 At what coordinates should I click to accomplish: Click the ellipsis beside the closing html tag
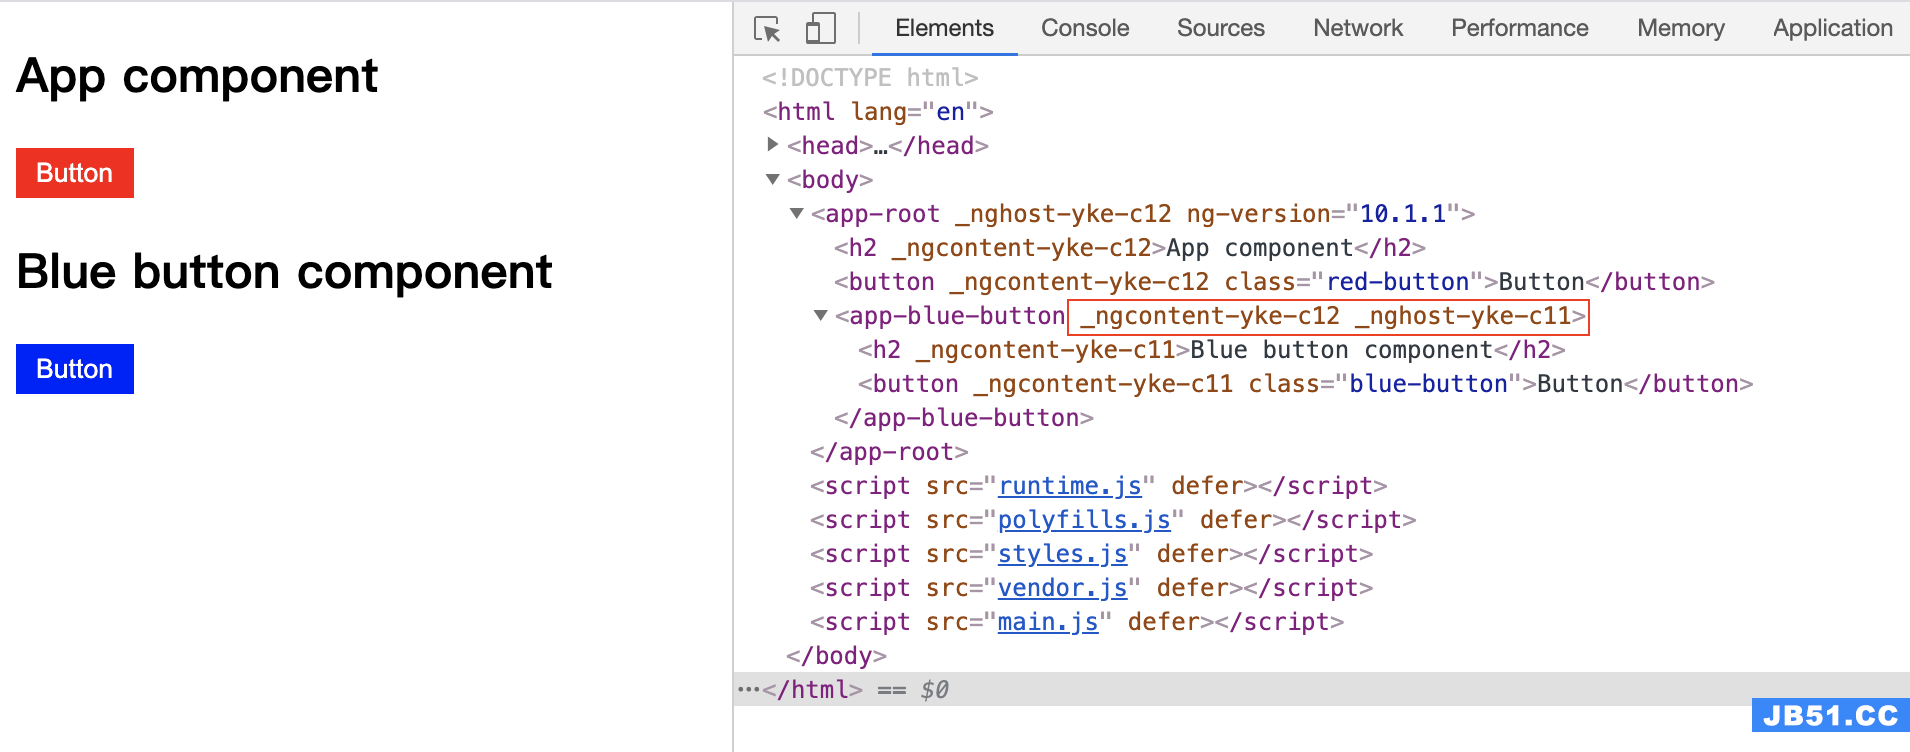(x=748, y=690)
